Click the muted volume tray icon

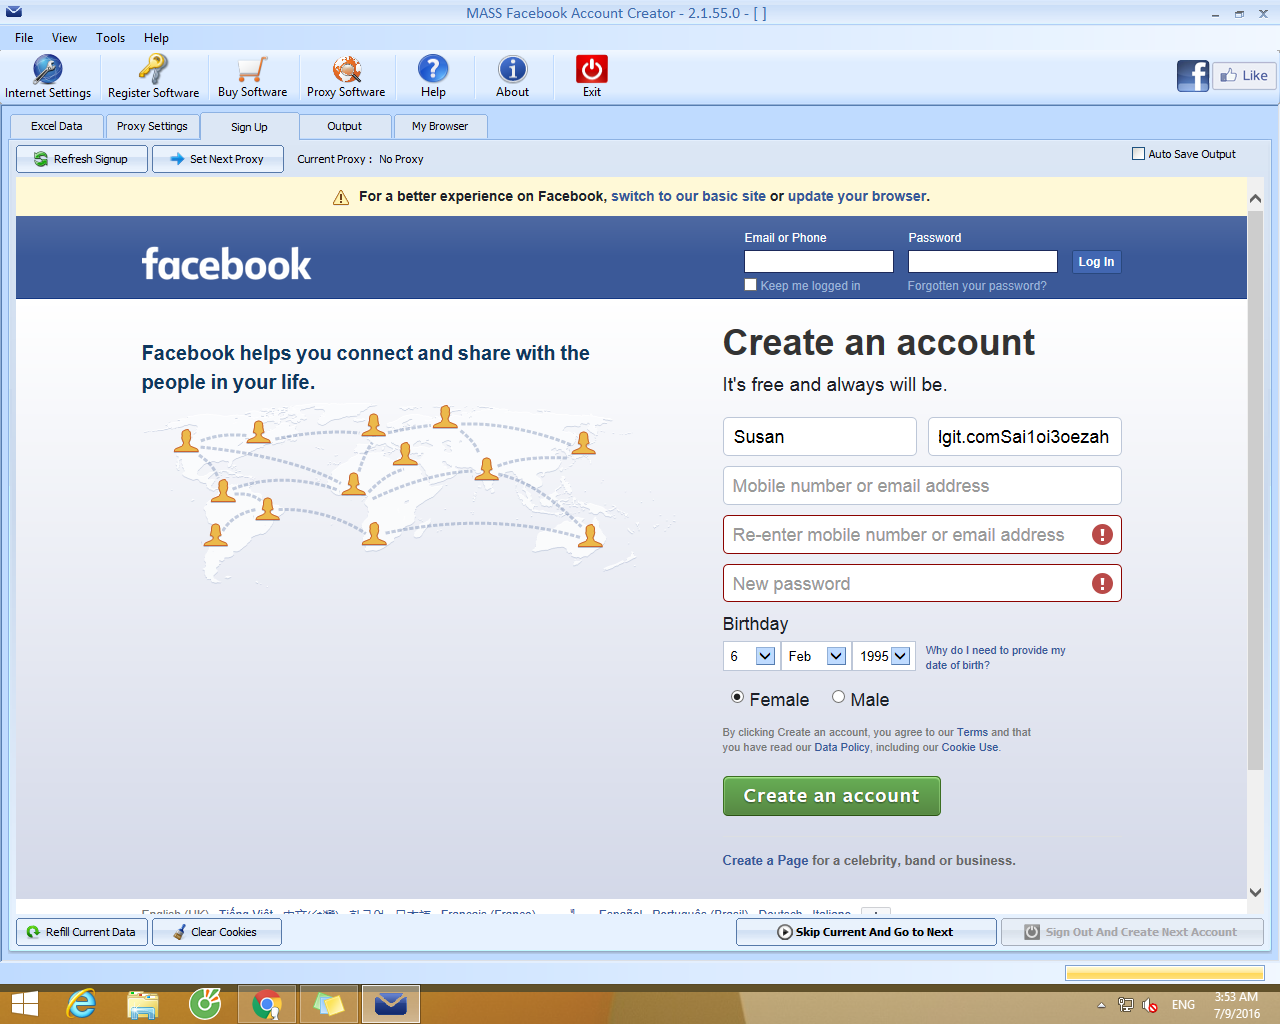click(x=1150, y=1005)
